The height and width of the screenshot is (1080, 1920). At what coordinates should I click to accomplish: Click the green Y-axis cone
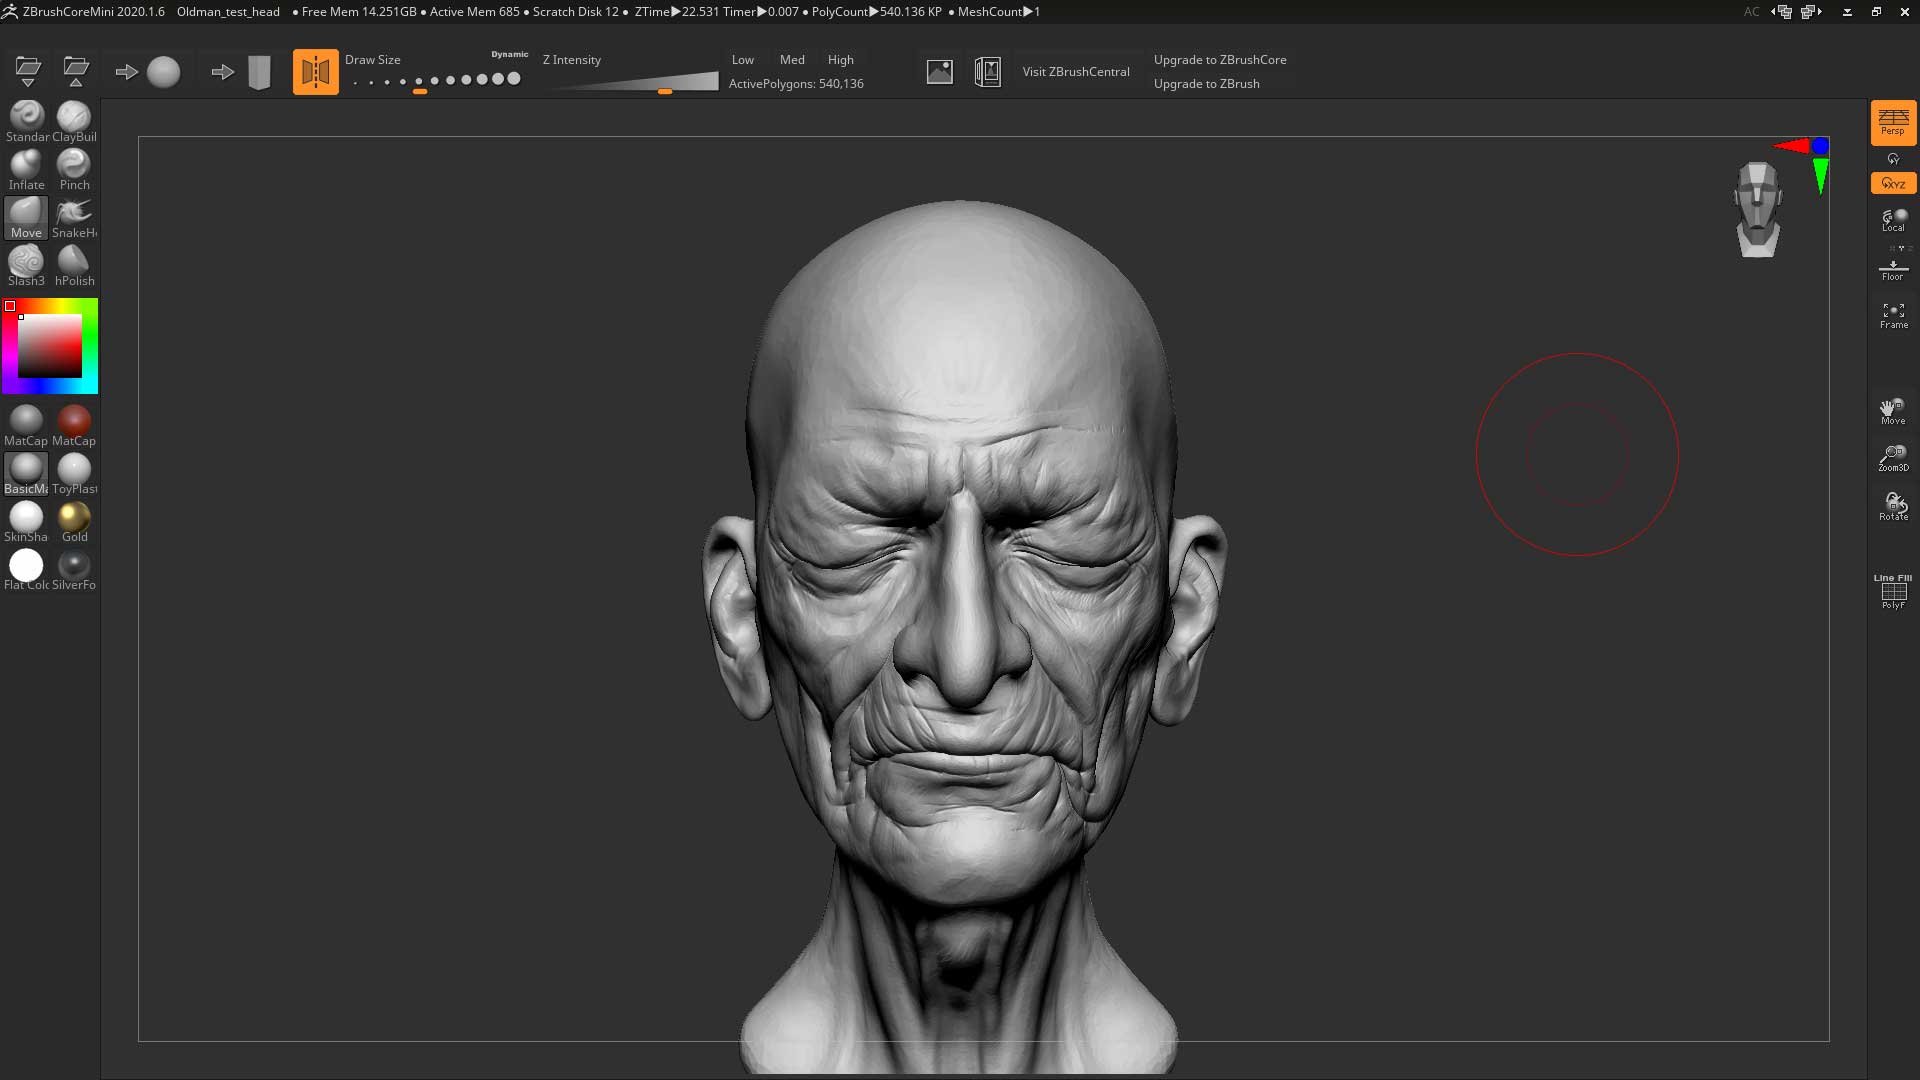(1820, 176)
